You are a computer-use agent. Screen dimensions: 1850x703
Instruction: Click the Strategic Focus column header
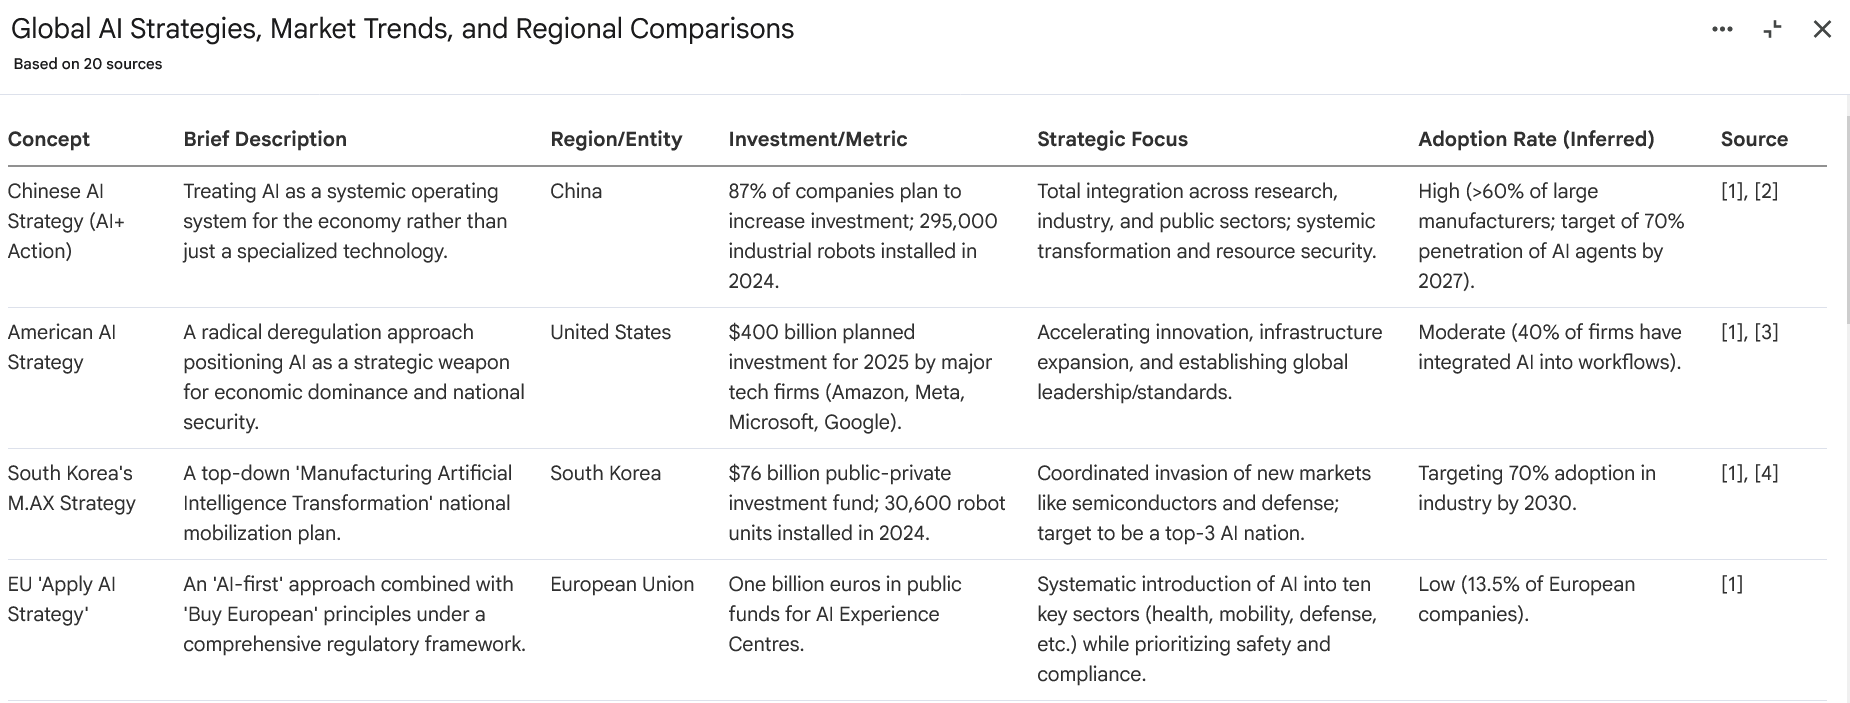click(1112, 139)
